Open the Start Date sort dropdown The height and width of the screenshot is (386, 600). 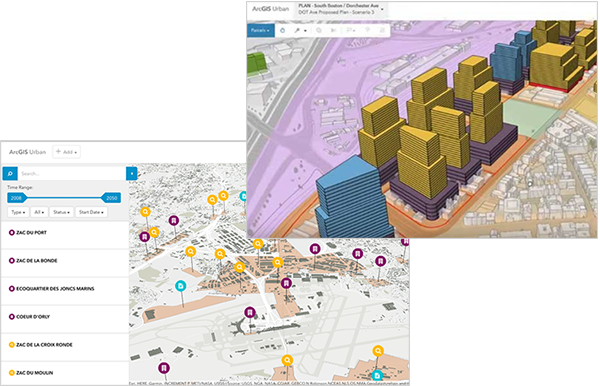pos(91,212)
